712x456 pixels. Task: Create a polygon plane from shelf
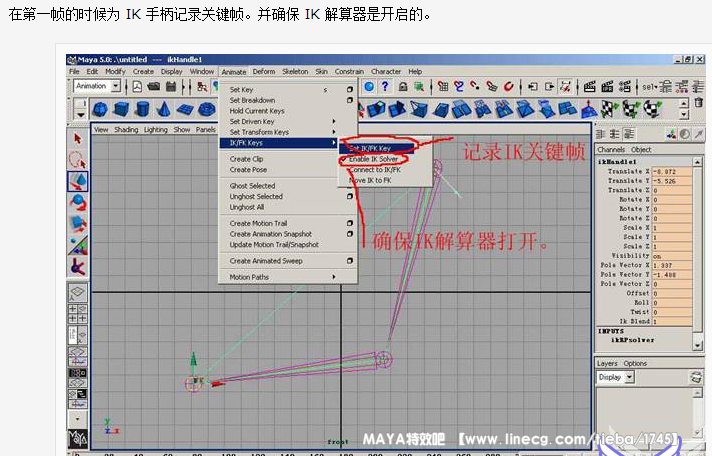pyautogui.click(x=185, y=109)
